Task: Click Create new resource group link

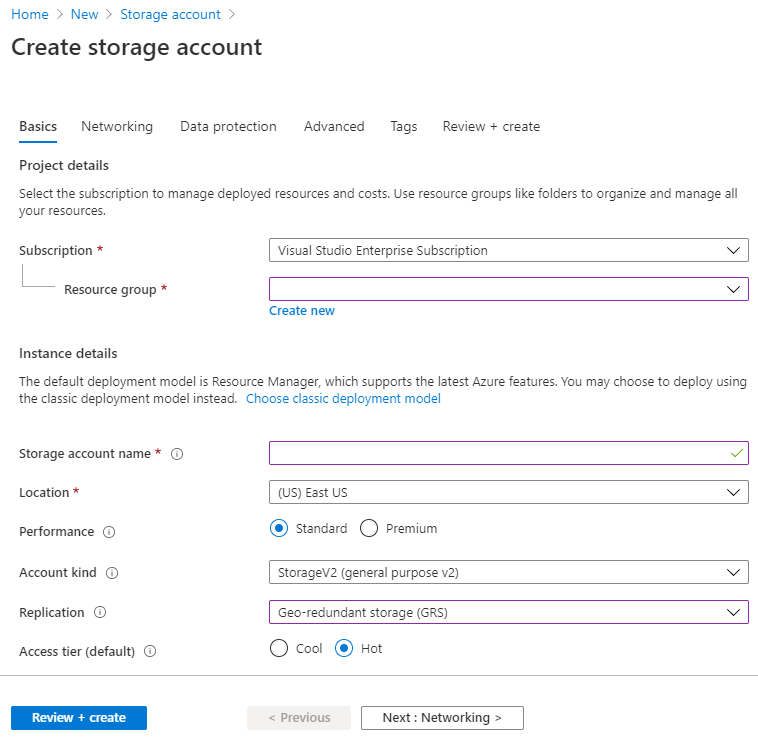Action: coord(302,311)
